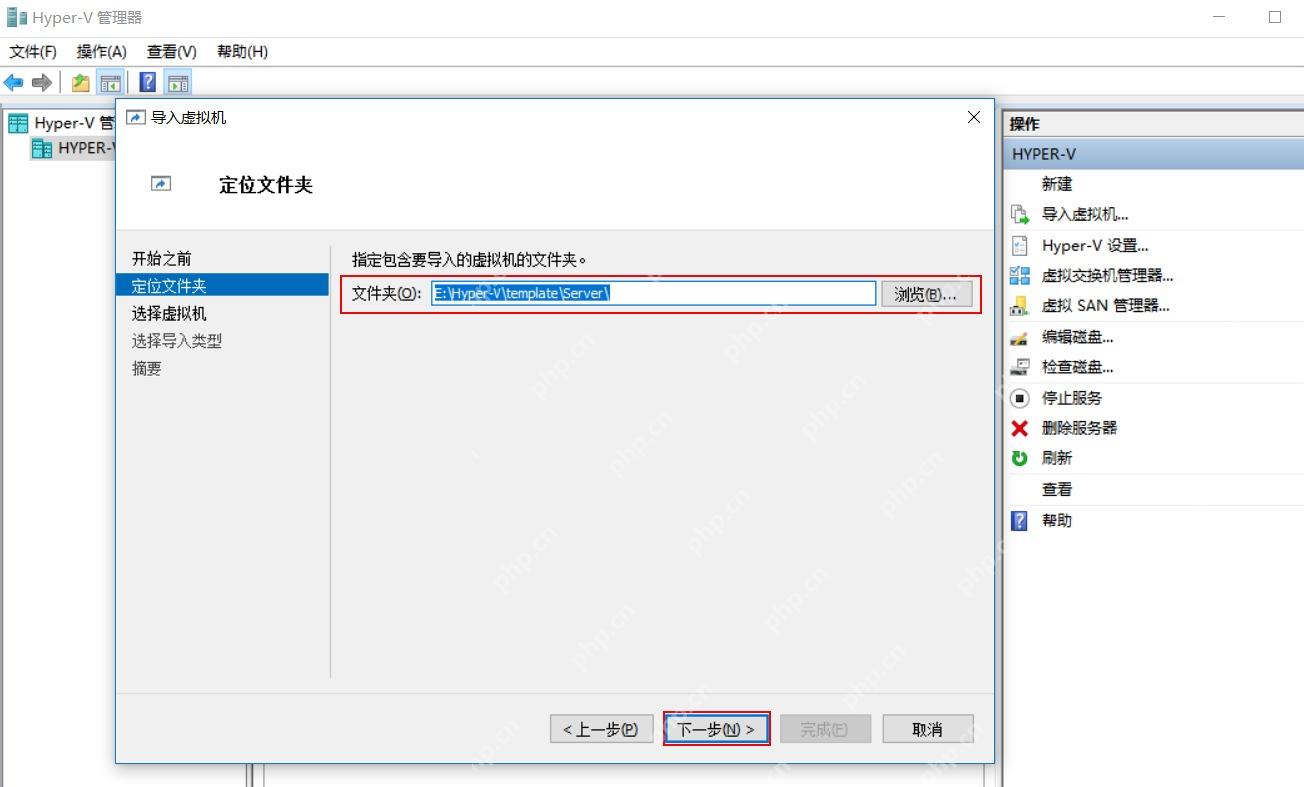The height and width of the screenshot is (787, 1304).
Task: Click the HYPER-V header in actions pane
Action: click(x=1153, y=154)
